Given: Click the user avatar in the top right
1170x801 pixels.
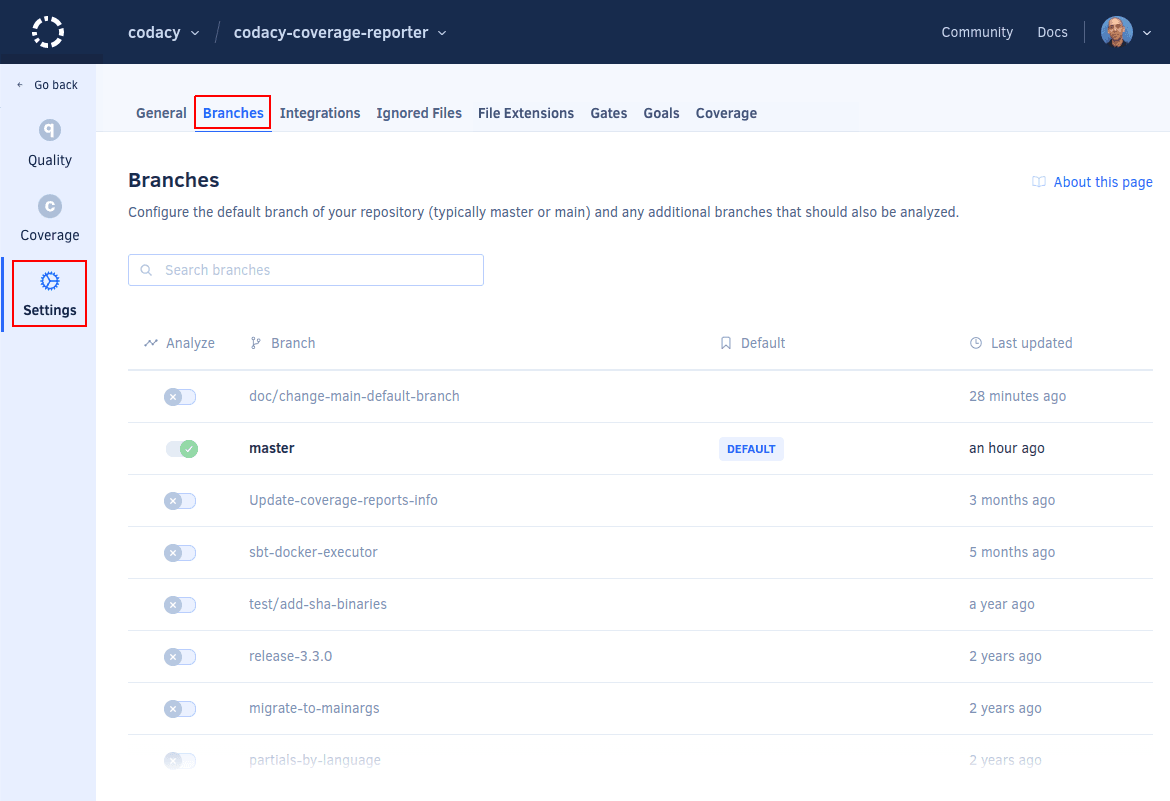Looking at the screenshot, I should point(1115,31).
